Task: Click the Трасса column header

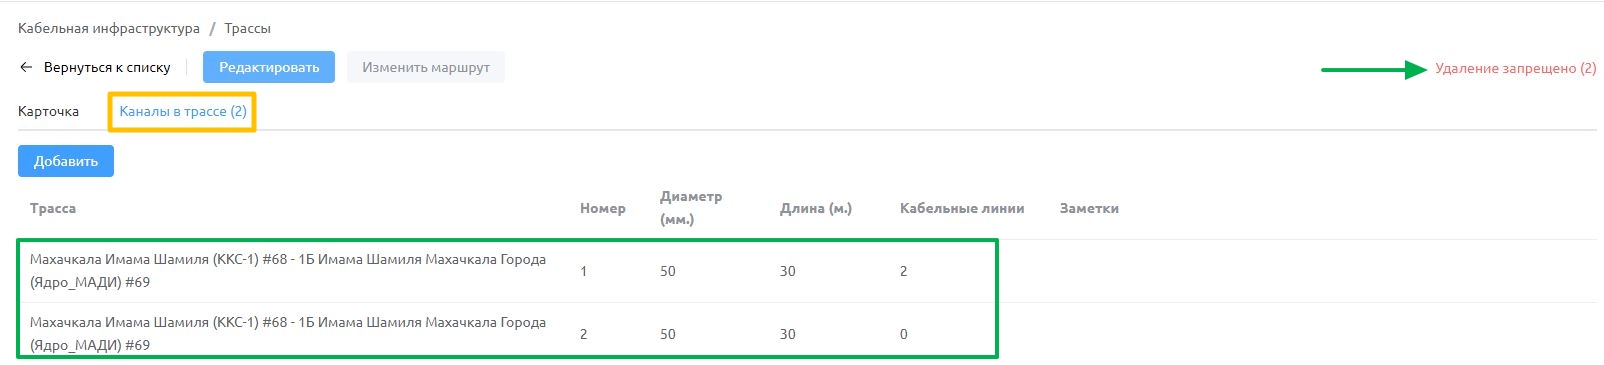Action: tap(53, 208)
